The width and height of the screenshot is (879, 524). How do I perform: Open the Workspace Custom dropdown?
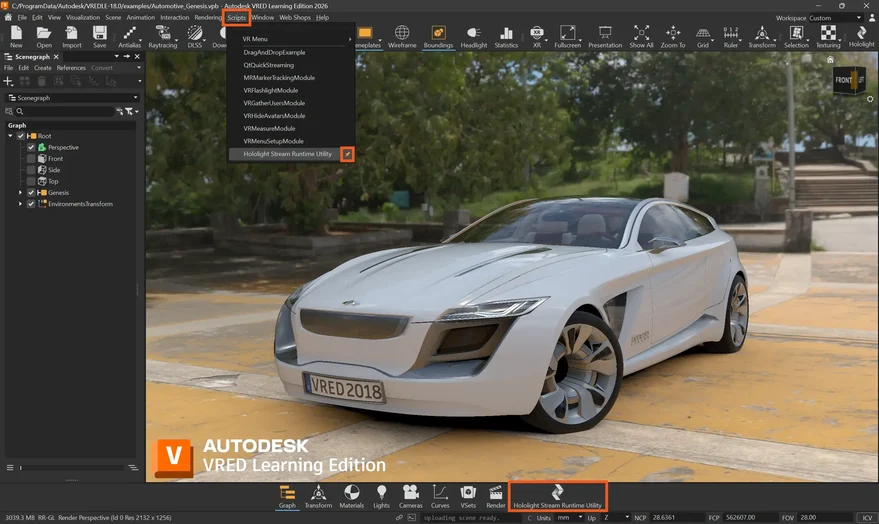[835, 18]
